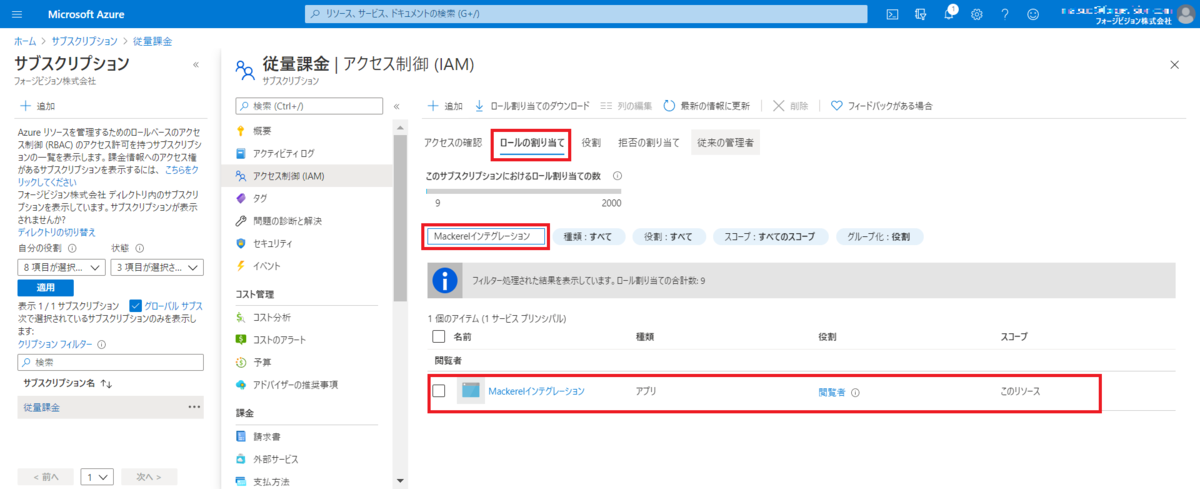The image size is (1200, 489).
Task: Switch to the 拒否の割り当て tab
Action: coord(649,143)
